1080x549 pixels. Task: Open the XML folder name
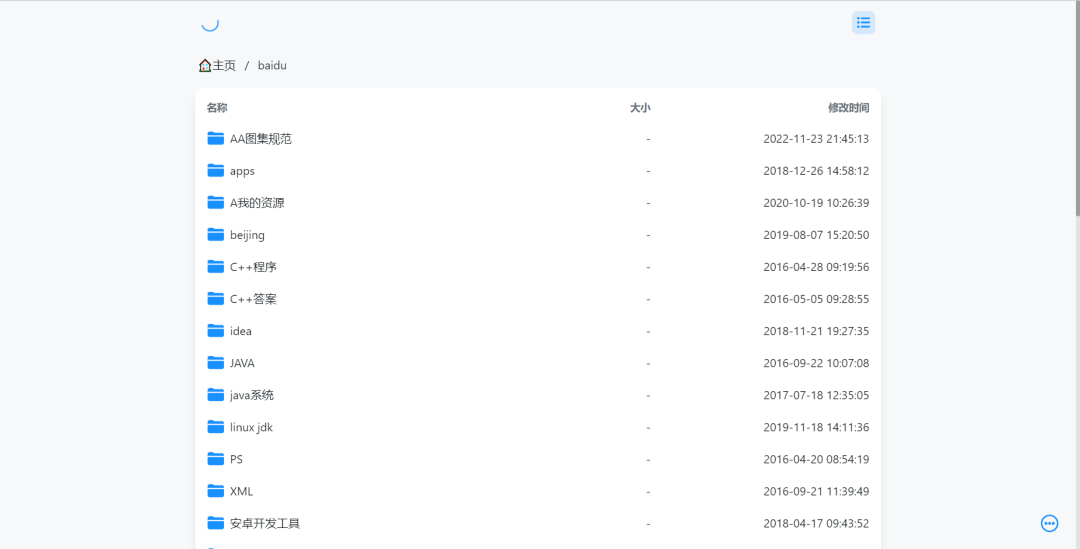(x=241, y=491)
